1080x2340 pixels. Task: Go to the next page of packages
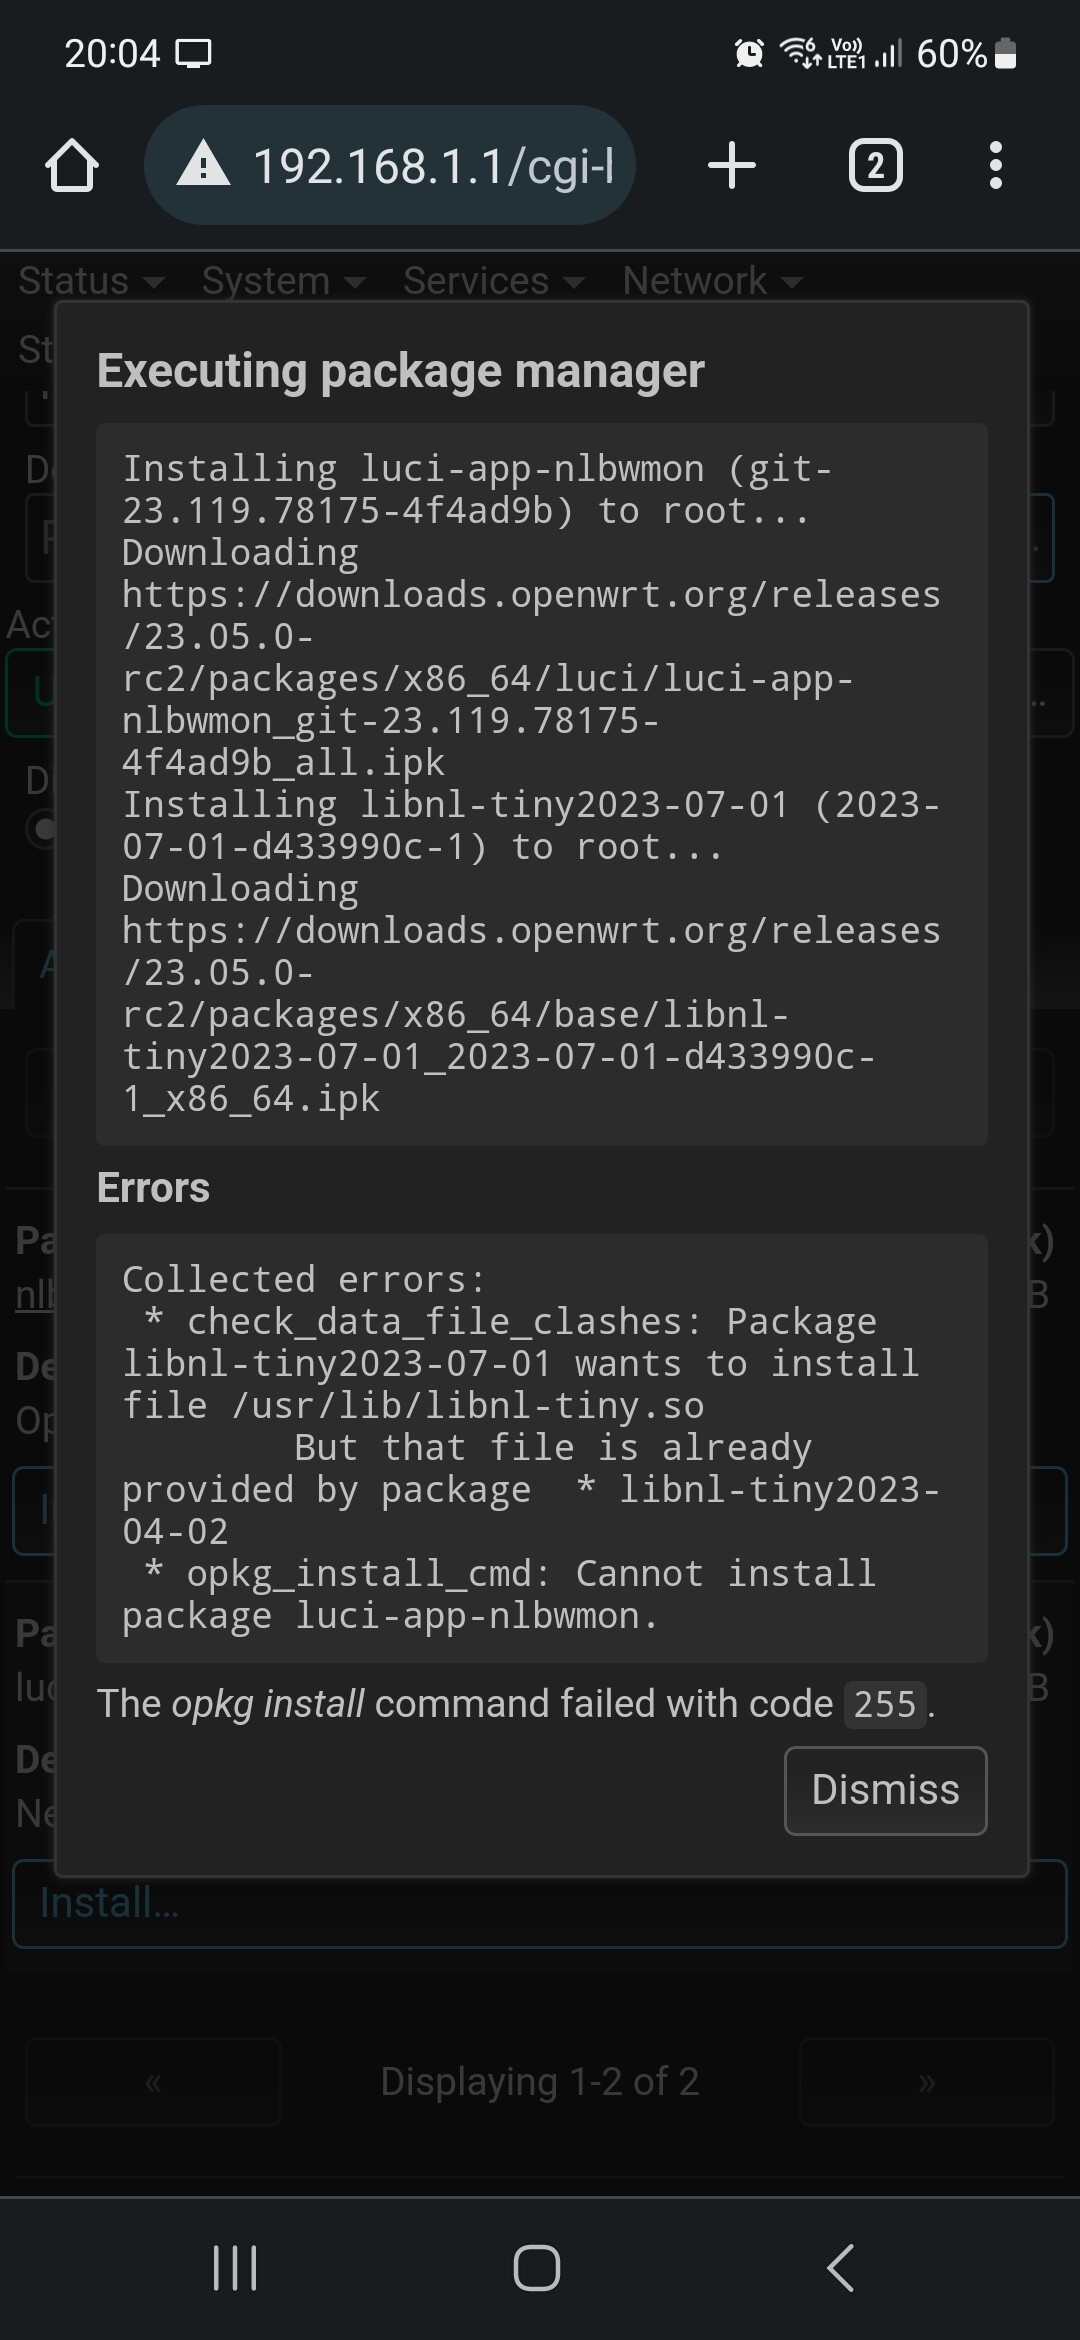click(927, 2082)
